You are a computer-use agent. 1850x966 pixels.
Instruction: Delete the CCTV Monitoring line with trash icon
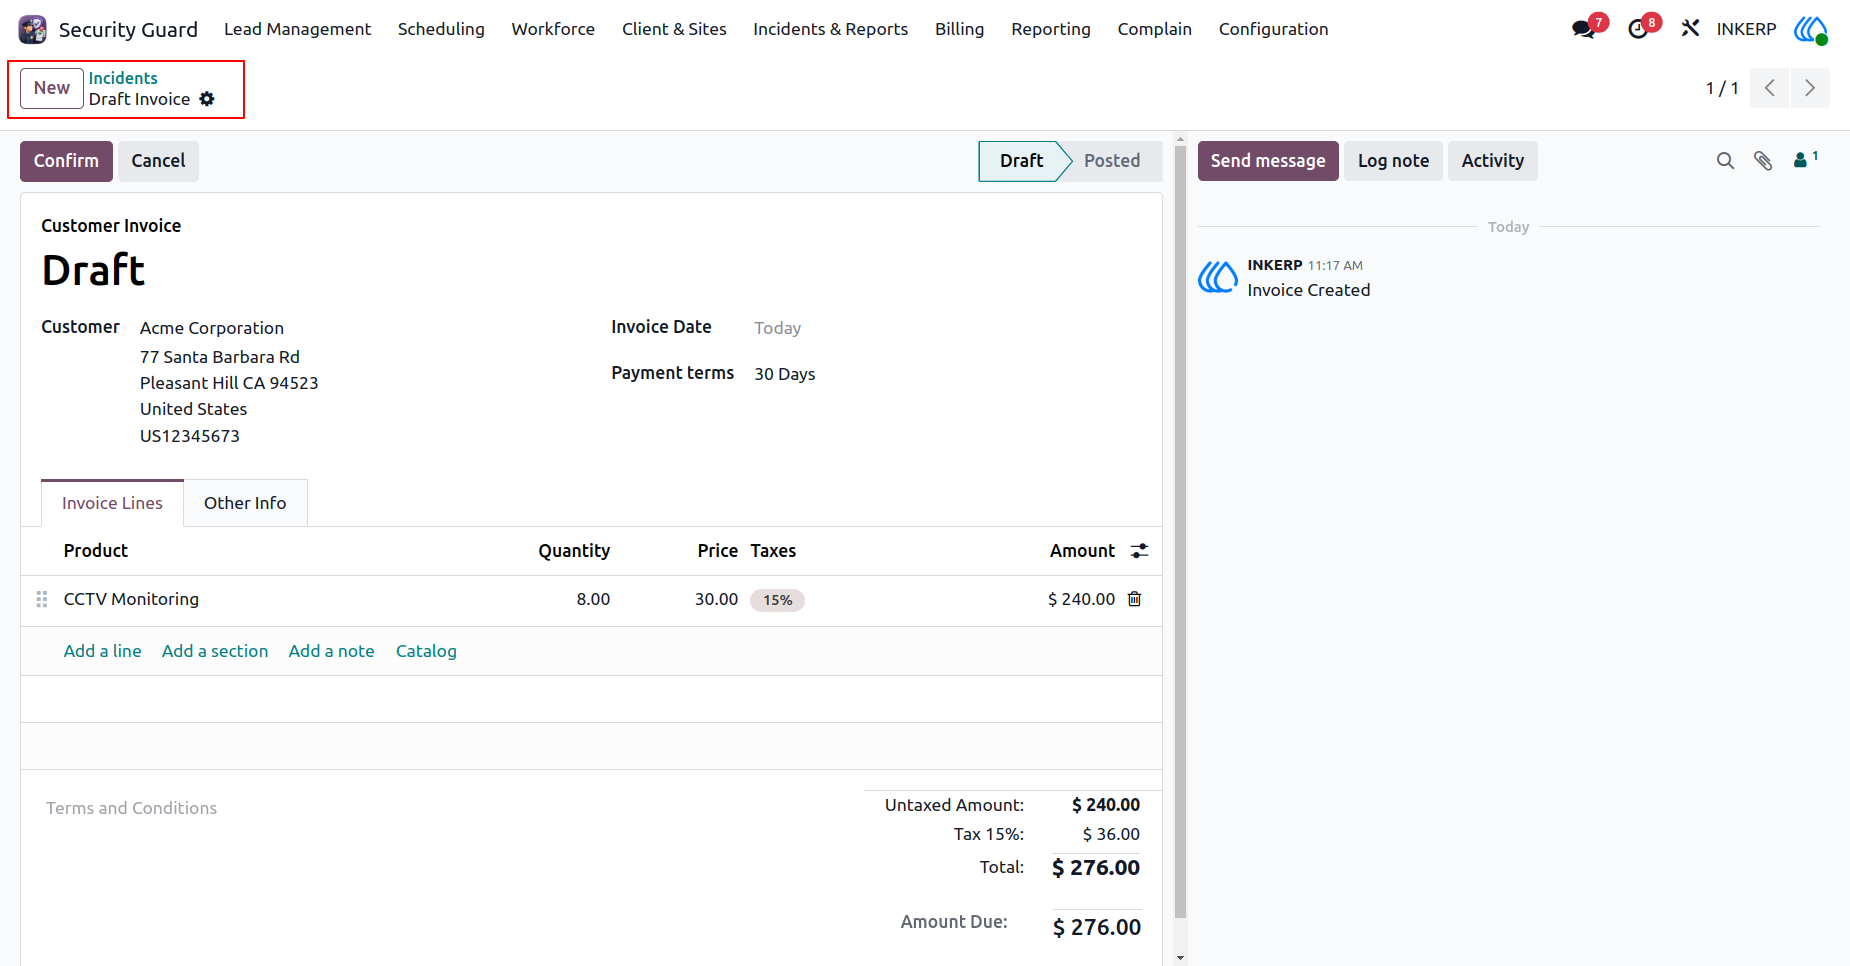tap(1134, 599)
